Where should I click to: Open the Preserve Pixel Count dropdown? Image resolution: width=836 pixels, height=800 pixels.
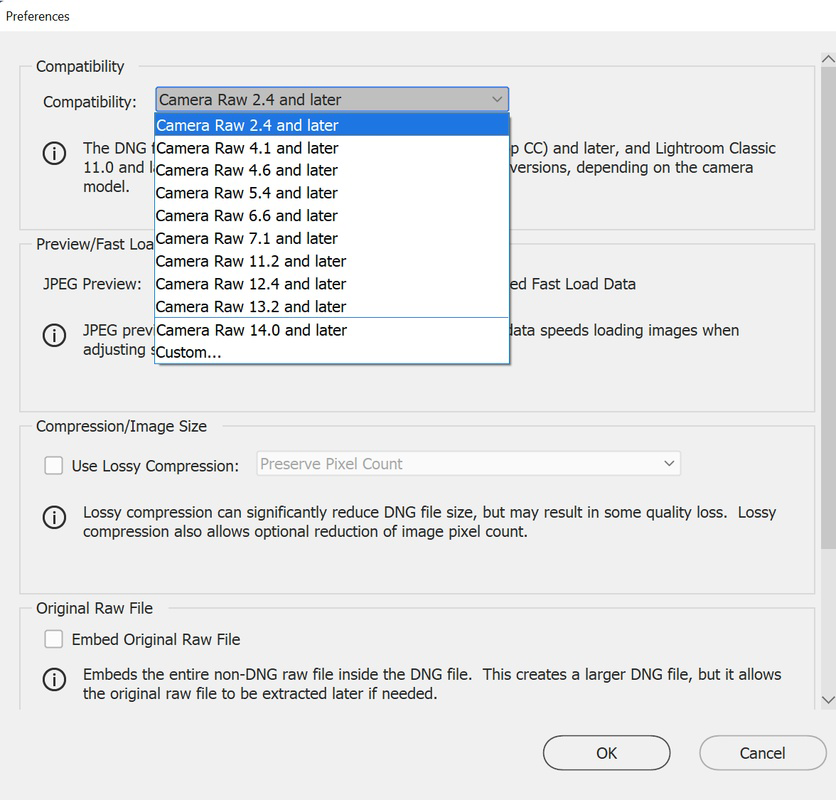[x=468, y=463]
